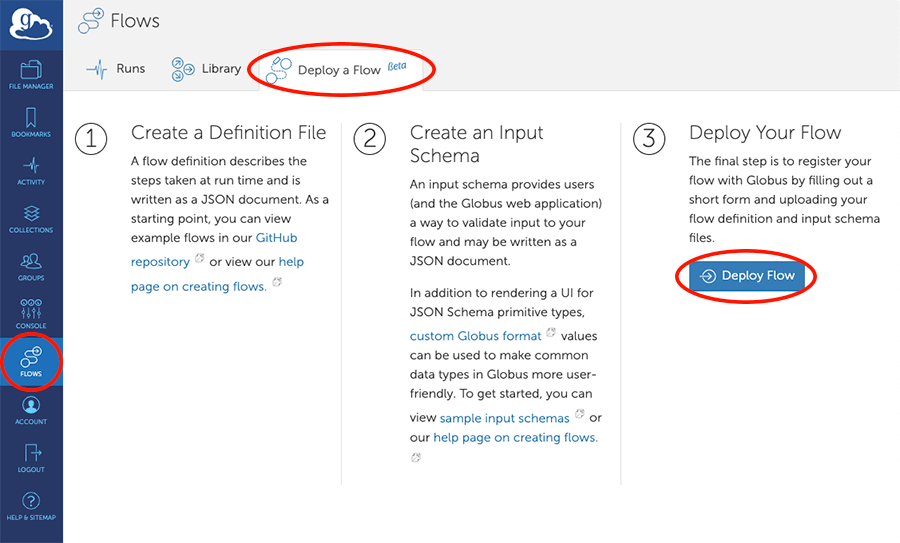Go to Activity in the sidebar
Image resolution: width=900 pixels, height=543 pixels.
click(31, 170)
